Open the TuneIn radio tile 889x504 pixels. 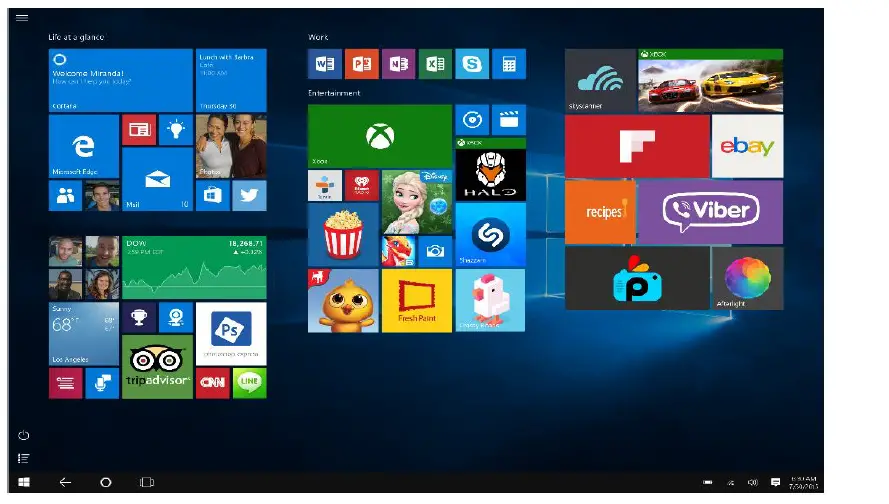[x=325, y=185]
